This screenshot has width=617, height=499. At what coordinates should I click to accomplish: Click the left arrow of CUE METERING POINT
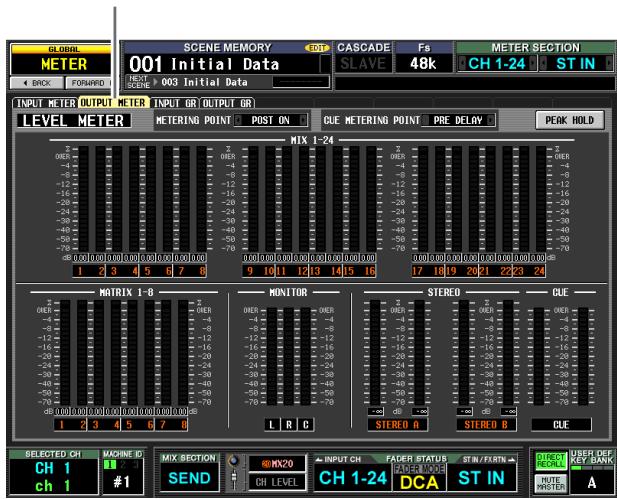tap(425, 120)
